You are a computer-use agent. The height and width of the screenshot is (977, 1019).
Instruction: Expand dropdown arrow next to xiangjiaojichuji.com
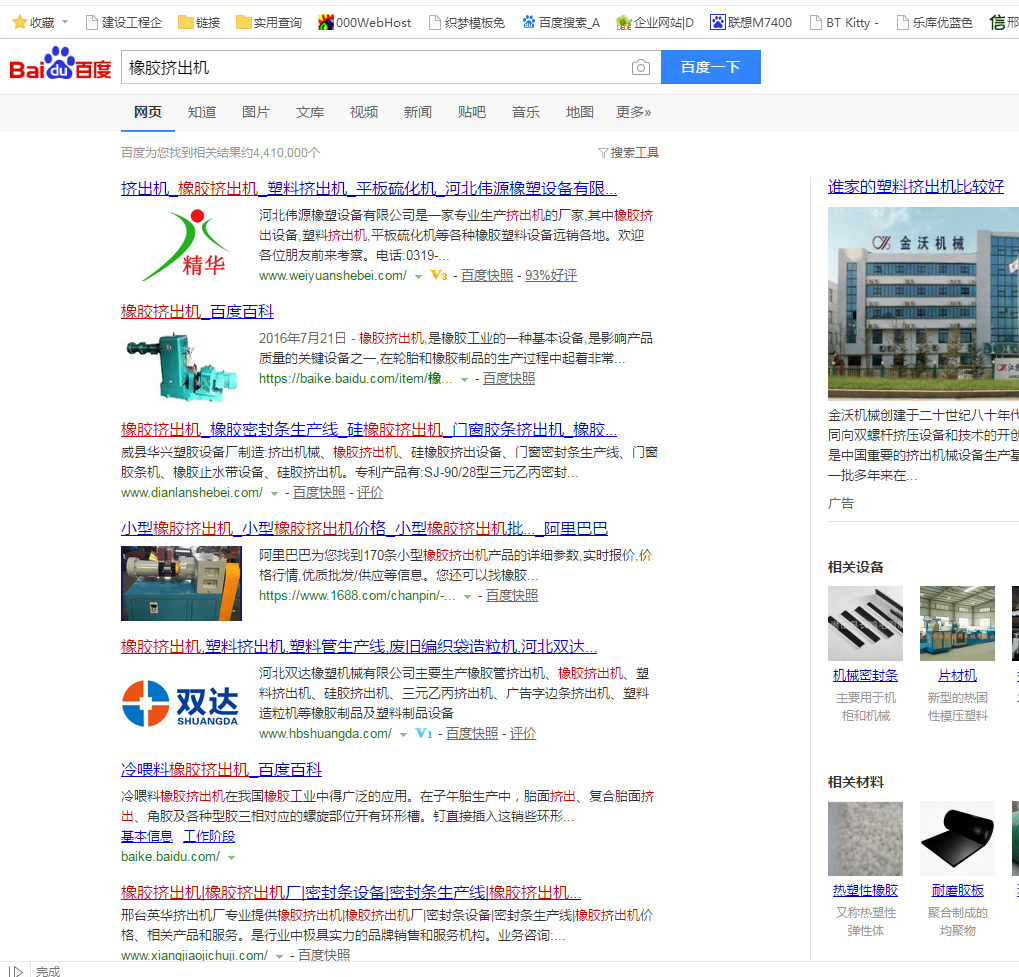point(279,957)
